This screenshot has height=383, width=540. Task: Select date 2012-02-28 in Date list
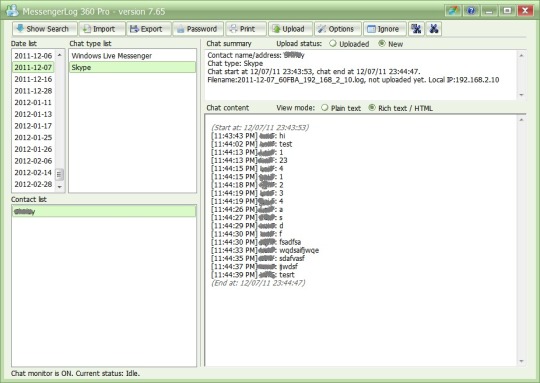(33, 184)
